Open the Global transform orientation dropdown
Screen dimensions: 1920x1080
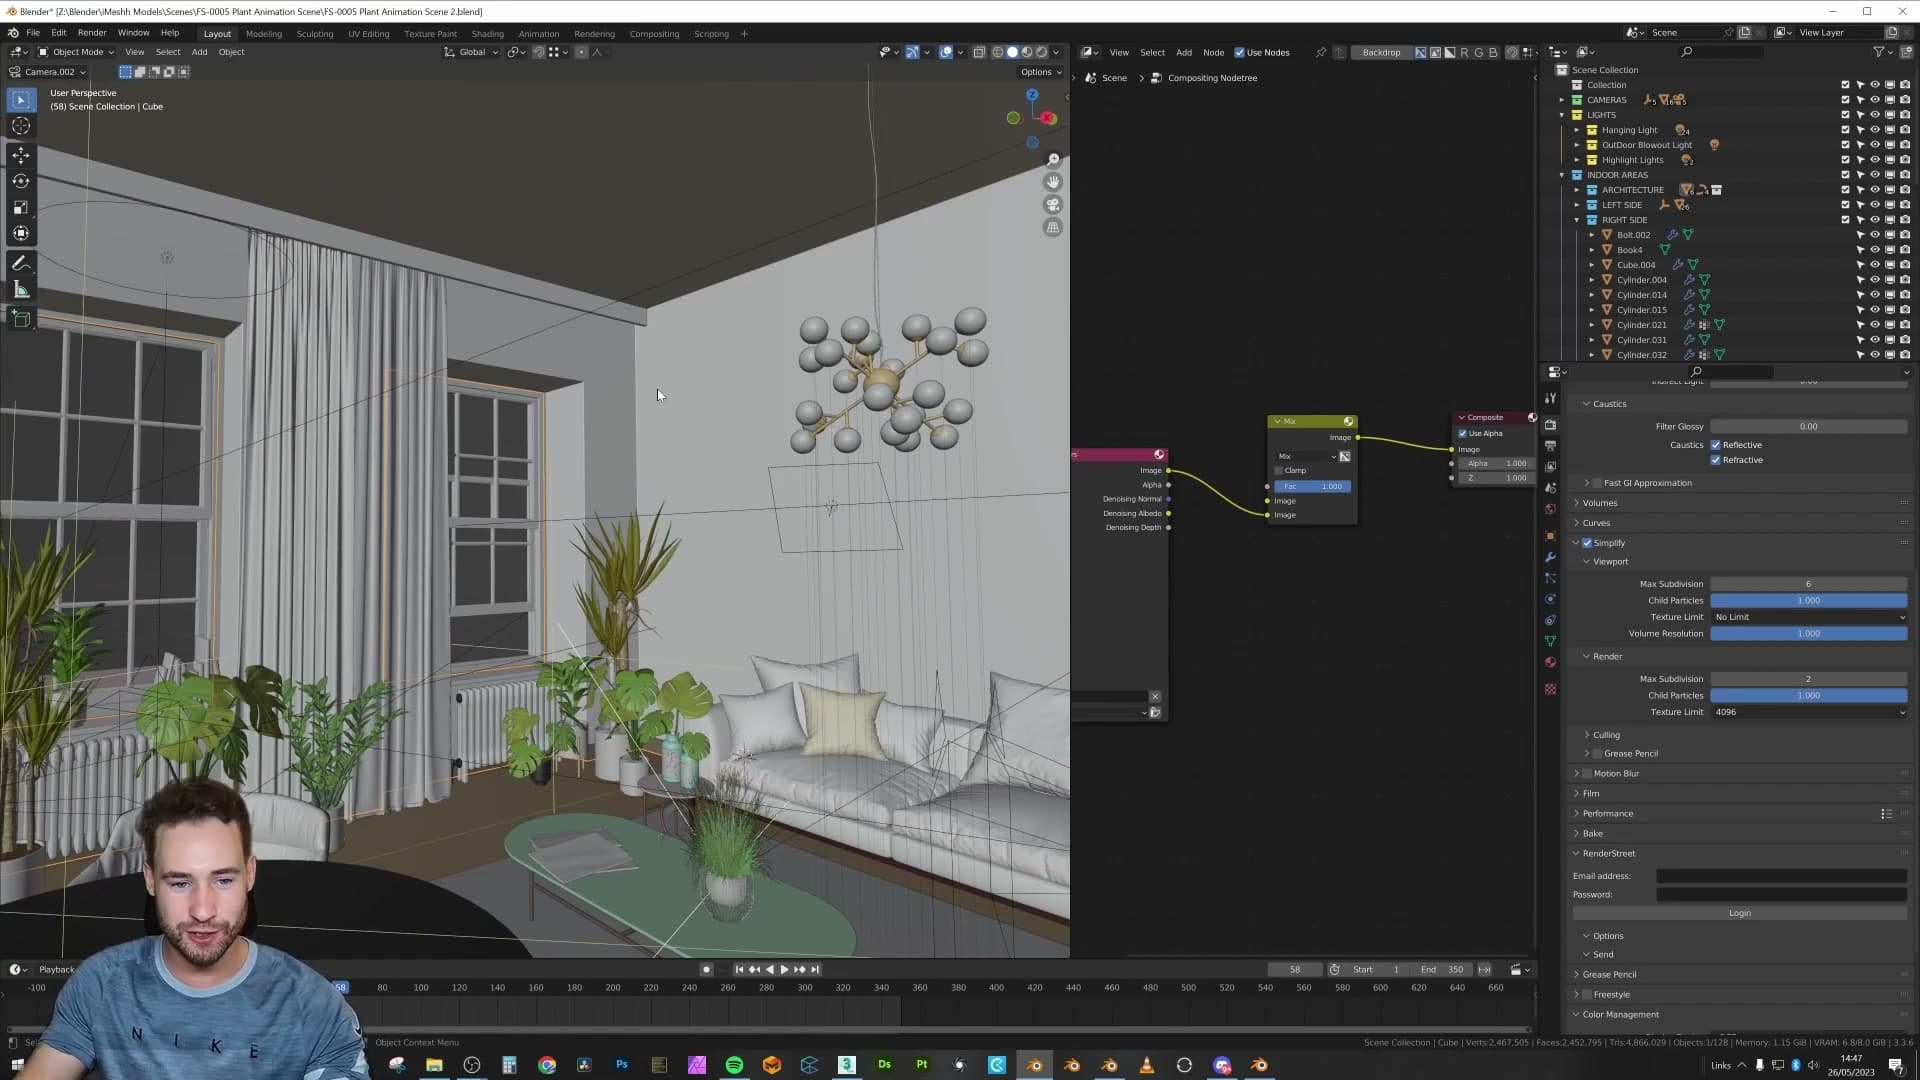471,52
